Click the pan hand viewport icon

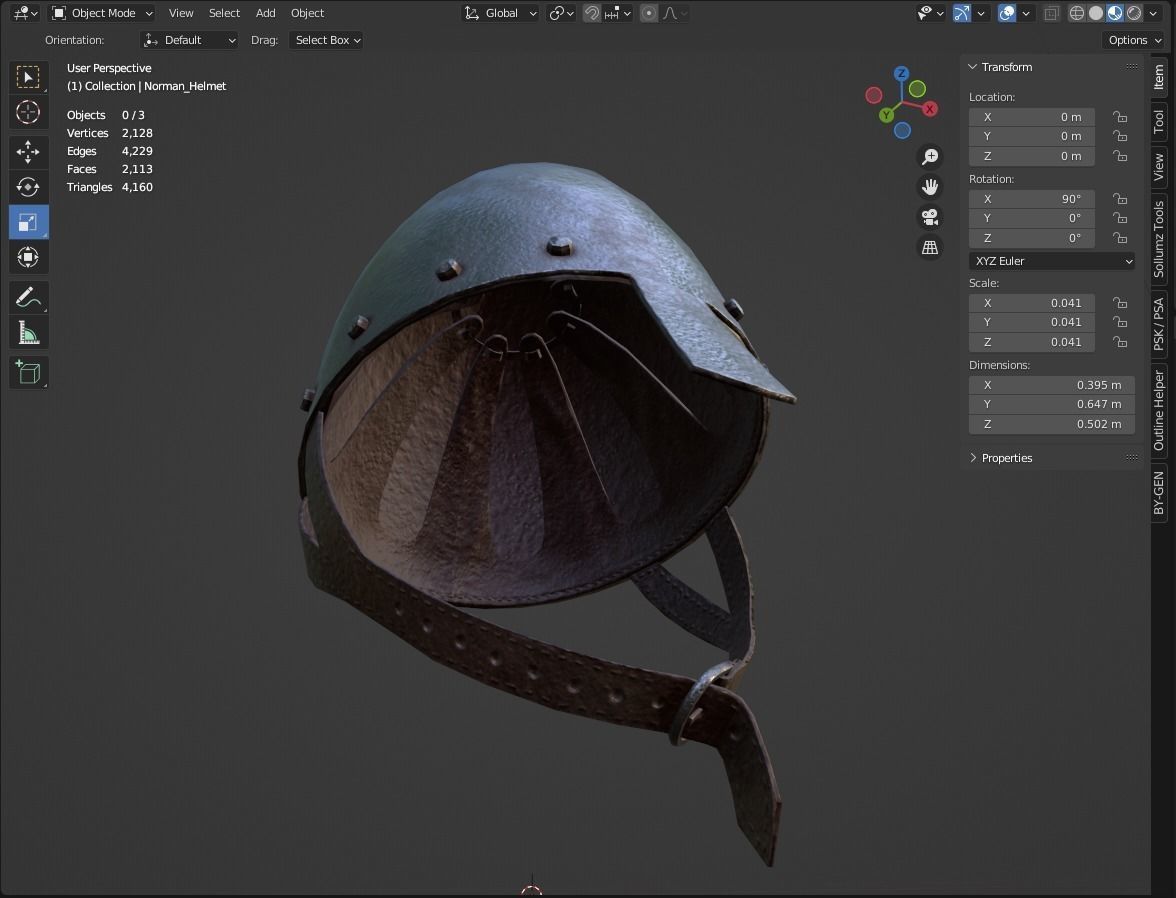coord(930,186)
